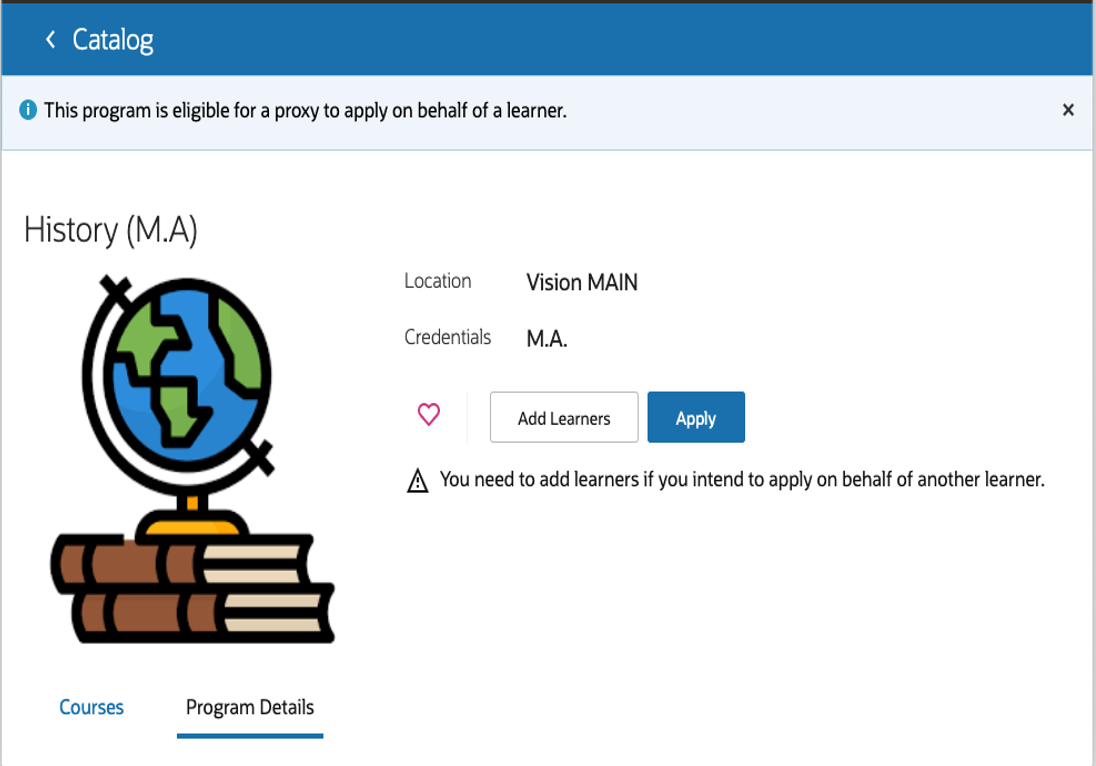Dismiss the proxy eligibility banner
This screenshot has width=1096, height=766.
click(x=1067, y=110)
